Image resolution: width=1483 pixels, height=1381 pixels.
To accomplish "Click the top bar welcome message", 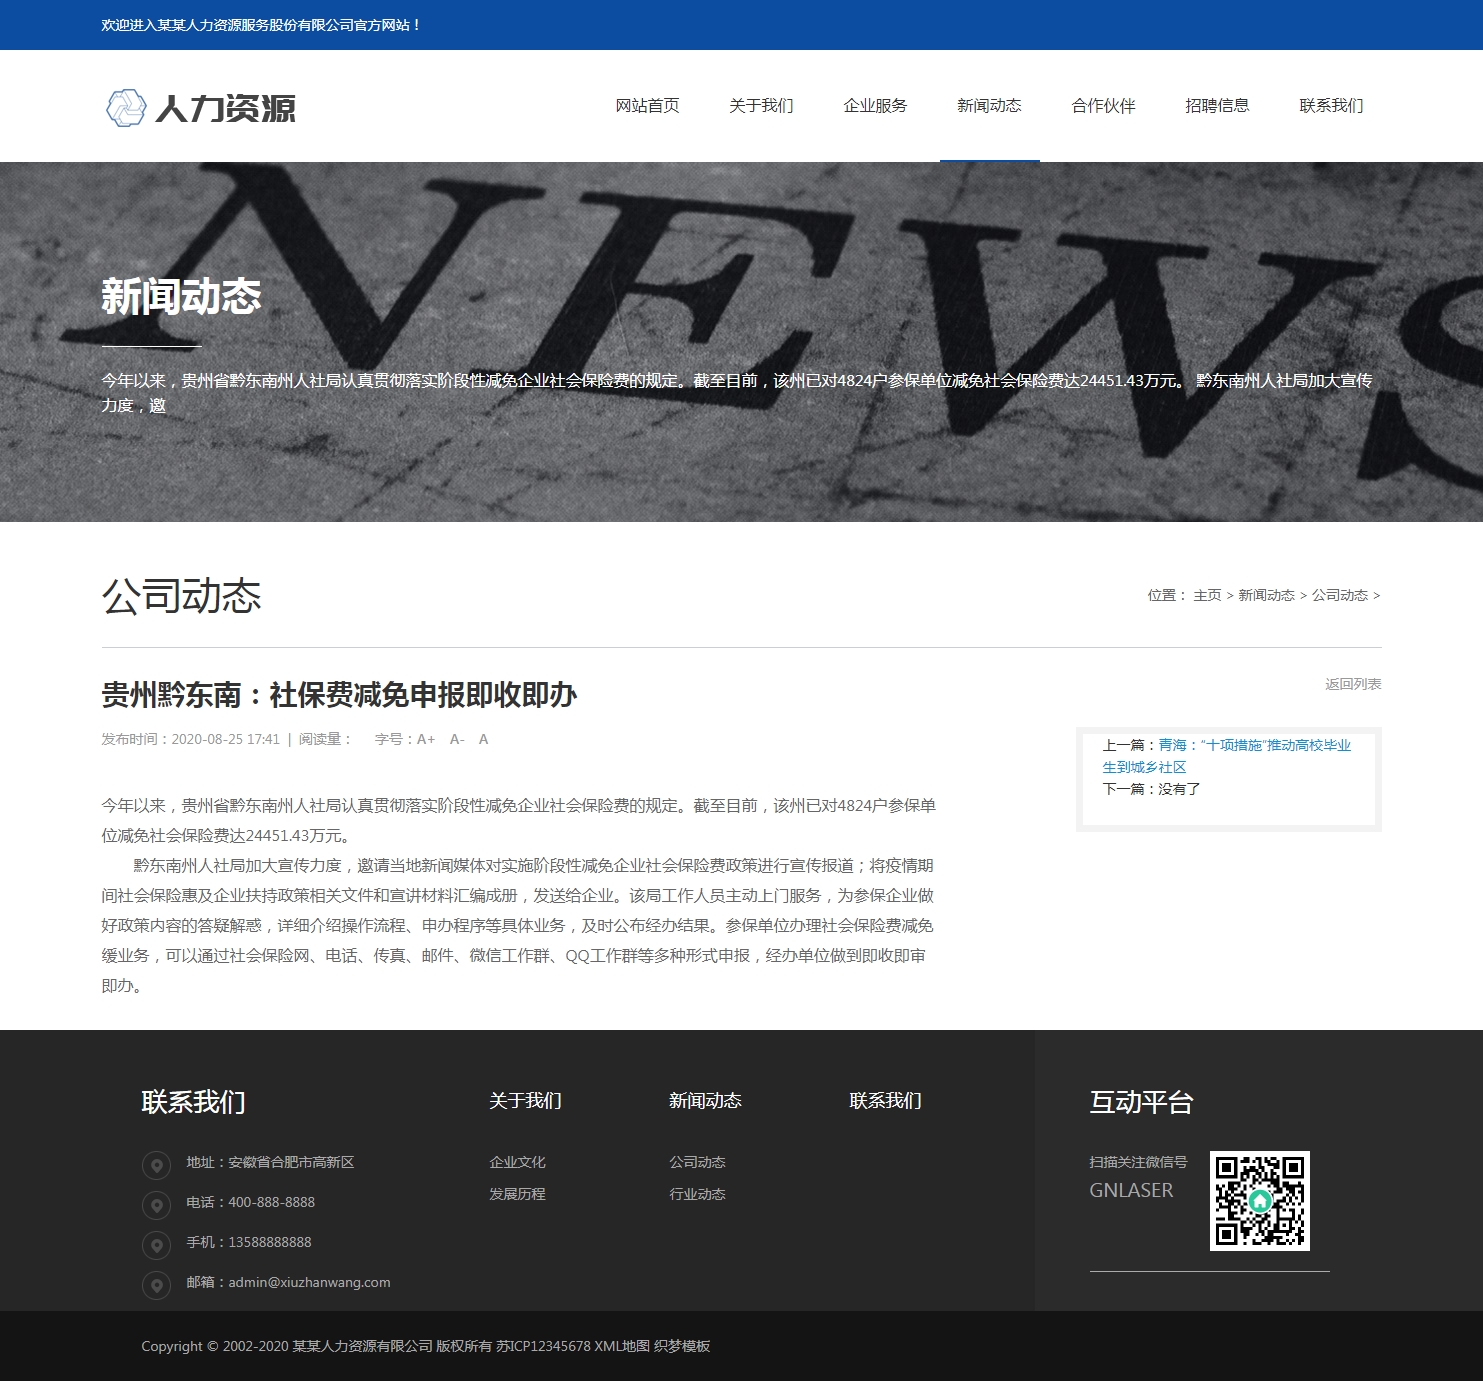I will click(x=261, y=25).
